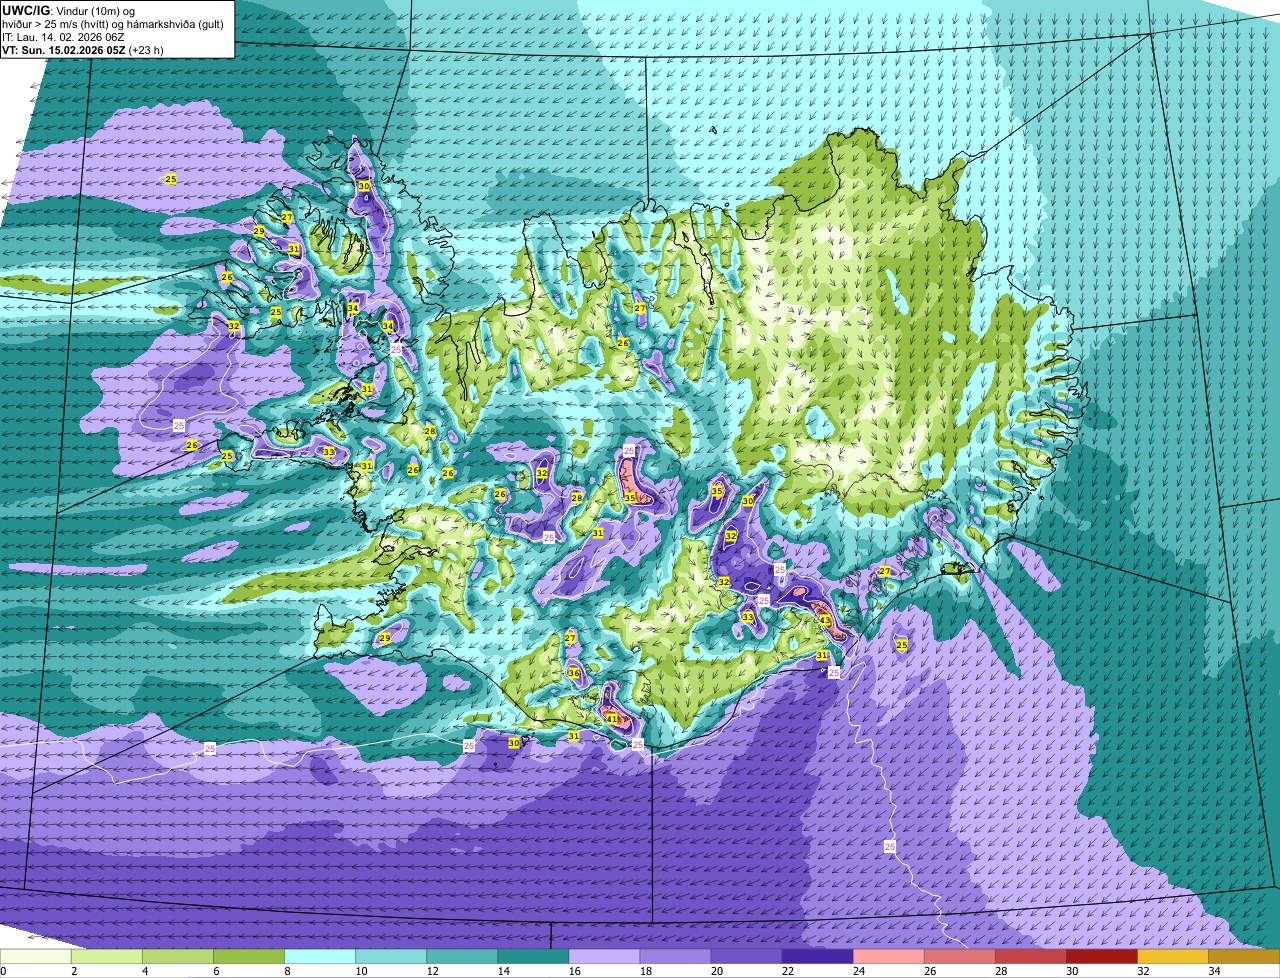Click the dark gold above-34 m/s legend swatch
Viewport: 1280px width, 978px height.
click(x=1244, y=956)
